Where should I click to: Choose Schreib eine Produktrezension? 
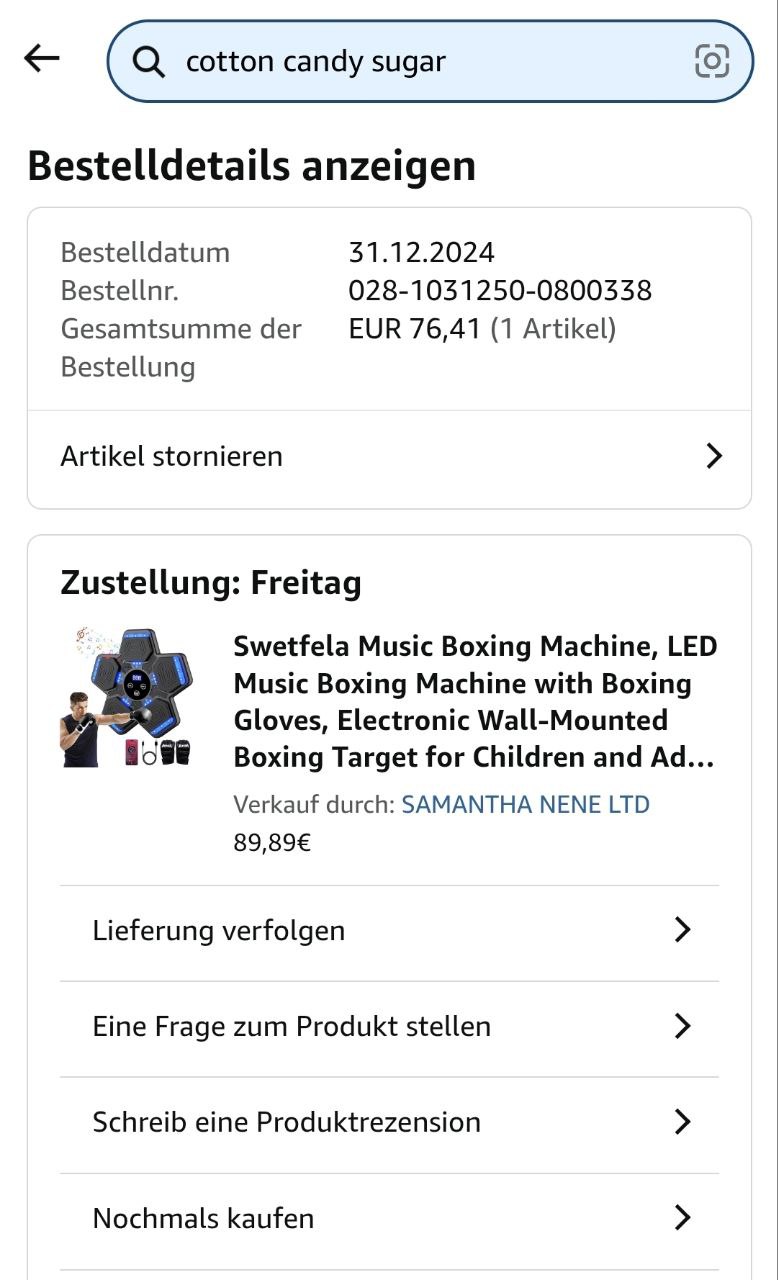point(286,1122)
